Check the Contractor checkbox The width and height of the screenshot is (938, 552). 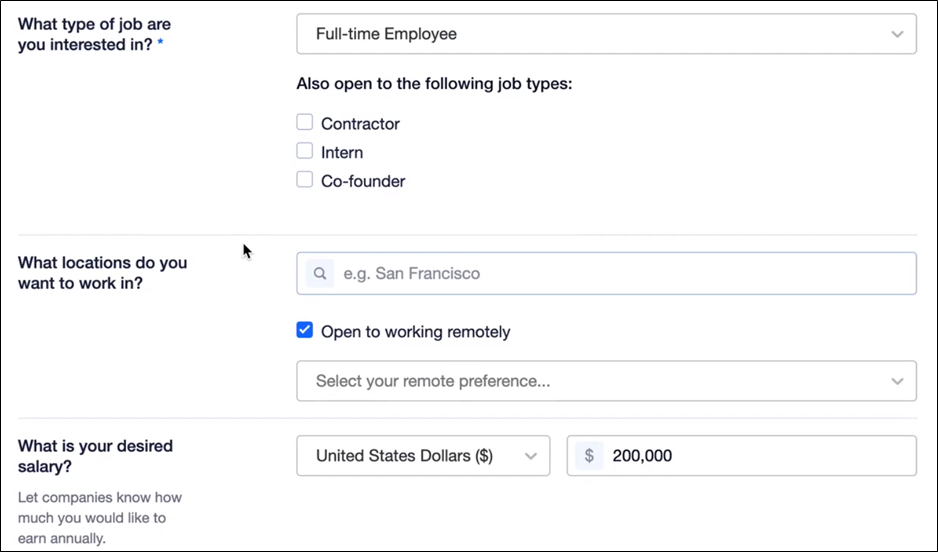(304, 122)
